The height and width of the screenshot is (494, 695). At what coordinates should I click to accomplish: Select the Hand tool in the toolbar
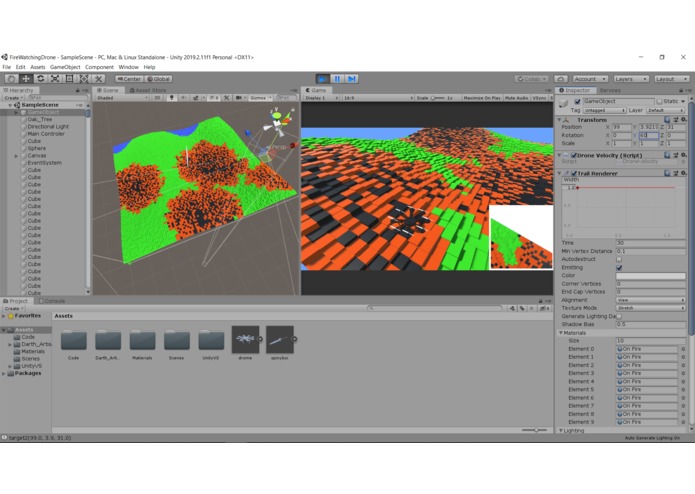11,79
